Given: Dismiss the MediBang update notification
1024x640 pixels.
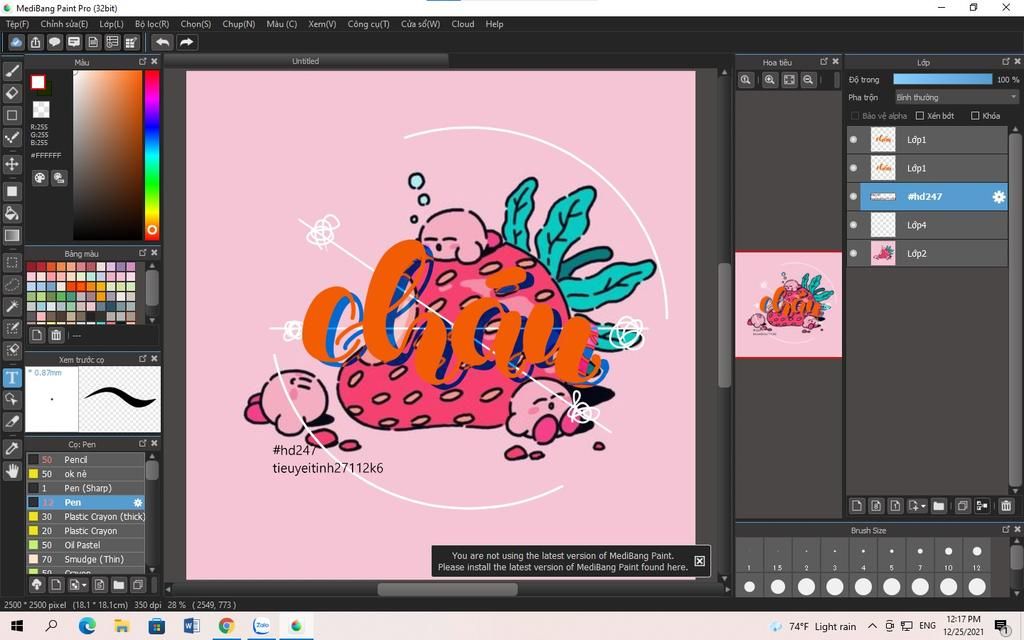Looking at the screenshot, I should click(x=699, y=561).
